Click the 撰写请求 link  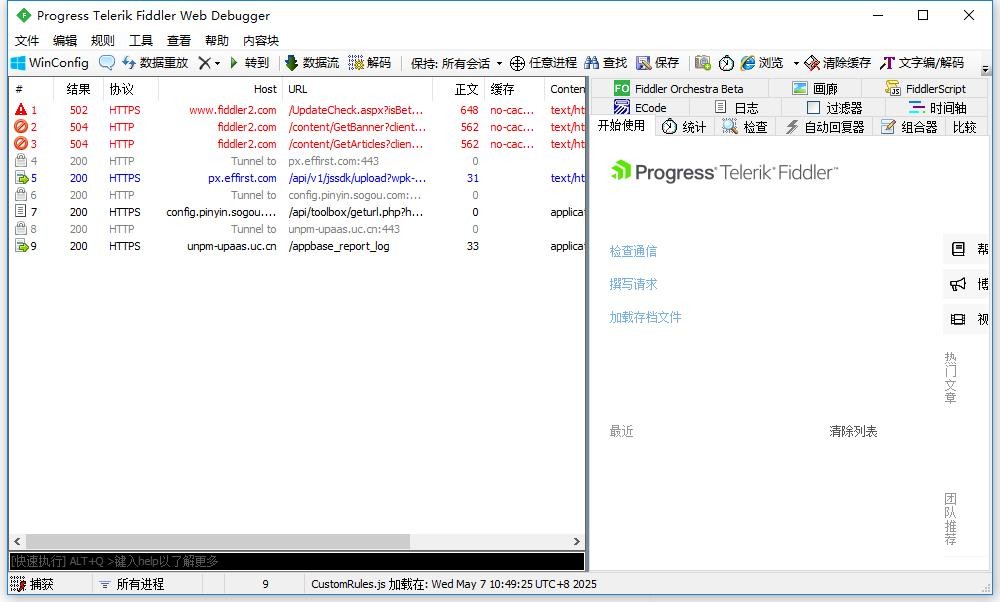(x=633, y=284)
